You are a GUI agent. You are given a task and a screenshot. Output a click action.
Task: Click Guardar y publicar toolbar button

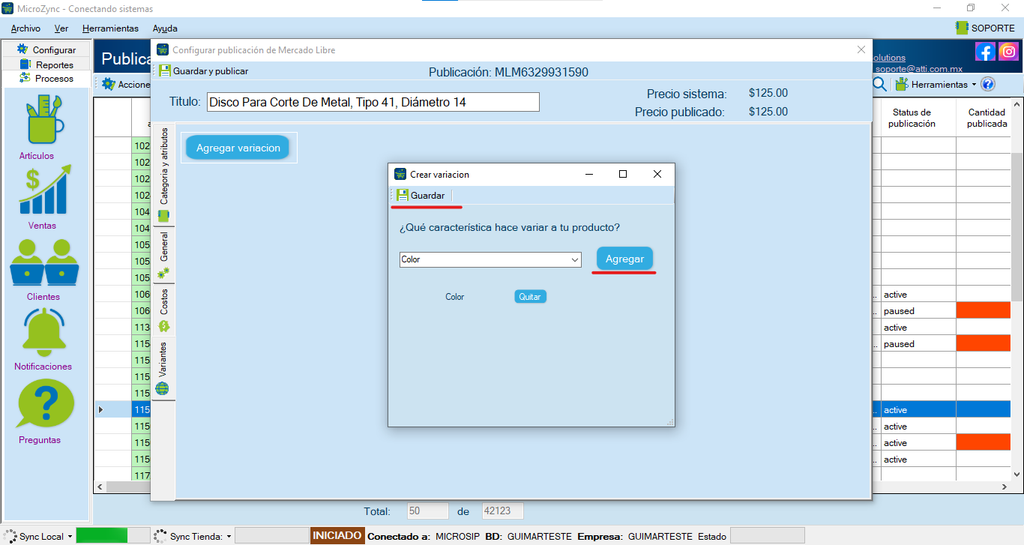(x=204, y=71)
